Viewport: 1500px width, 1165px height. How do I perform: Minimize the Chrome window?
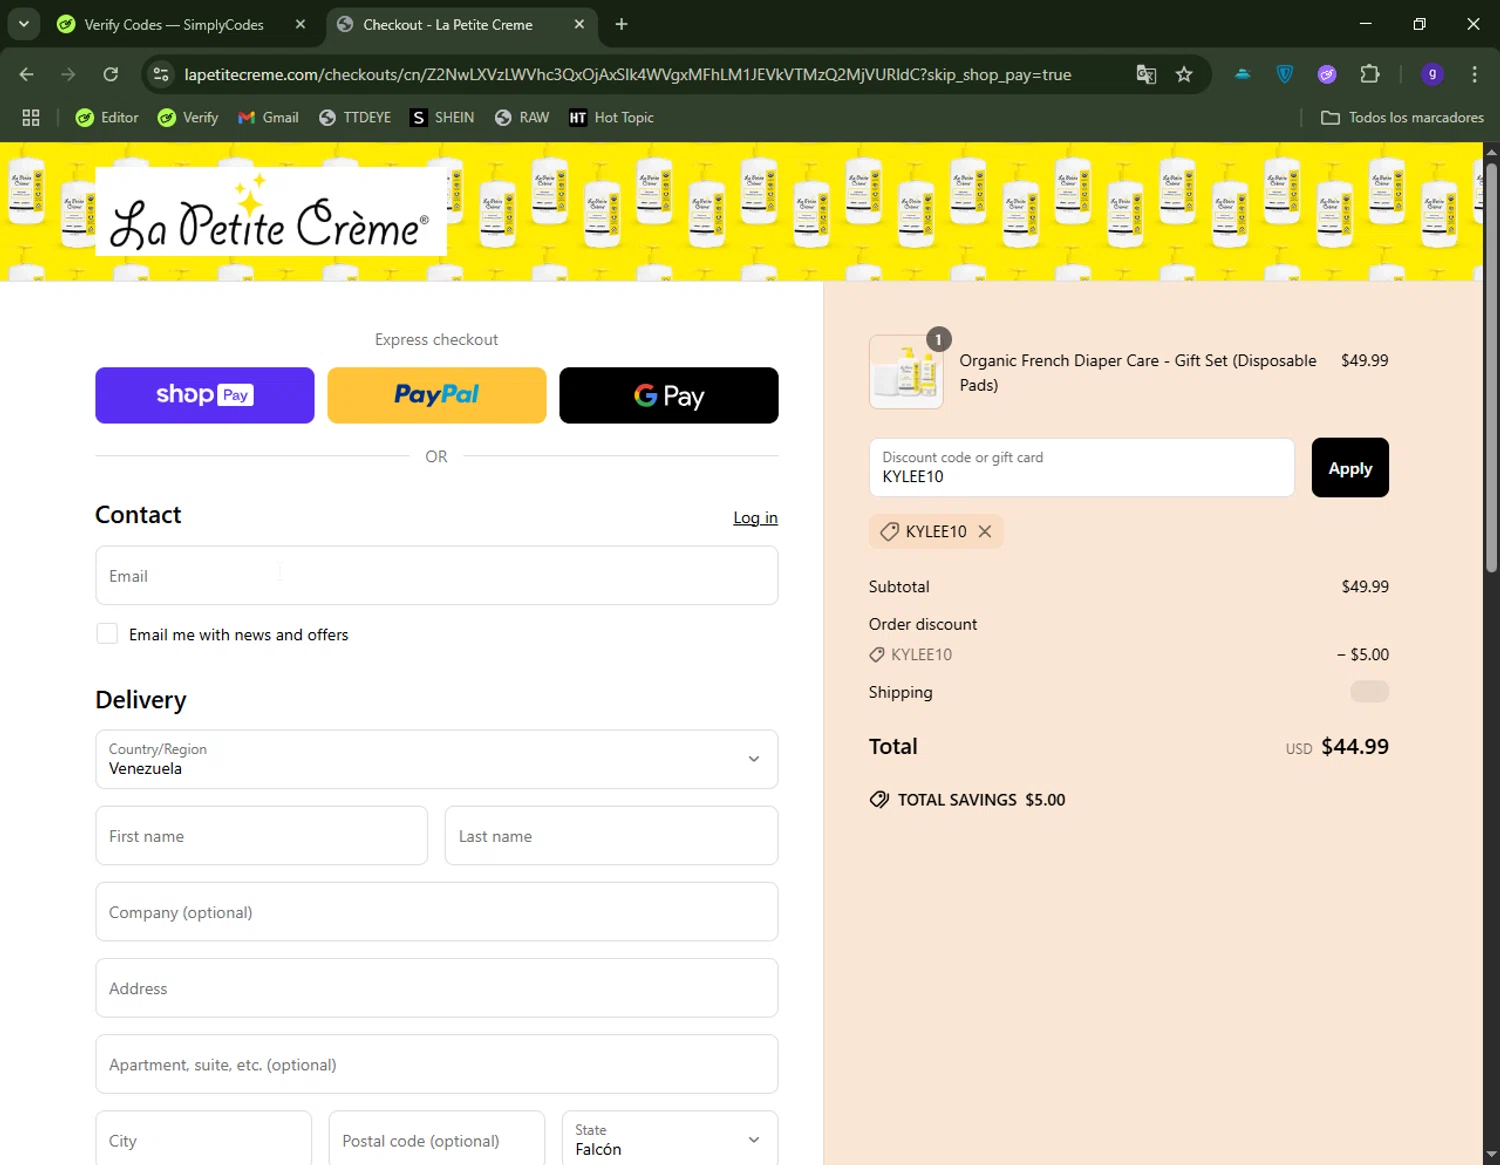(1366, 24)
